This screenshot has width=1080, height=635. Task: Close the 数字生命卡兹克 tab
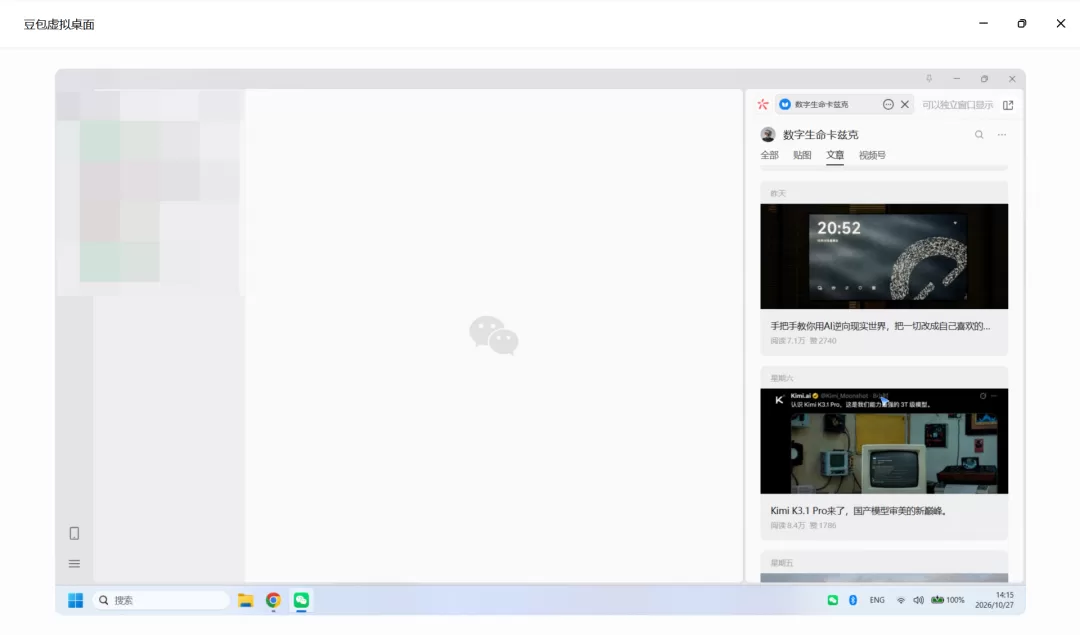(x=905, y=105)
